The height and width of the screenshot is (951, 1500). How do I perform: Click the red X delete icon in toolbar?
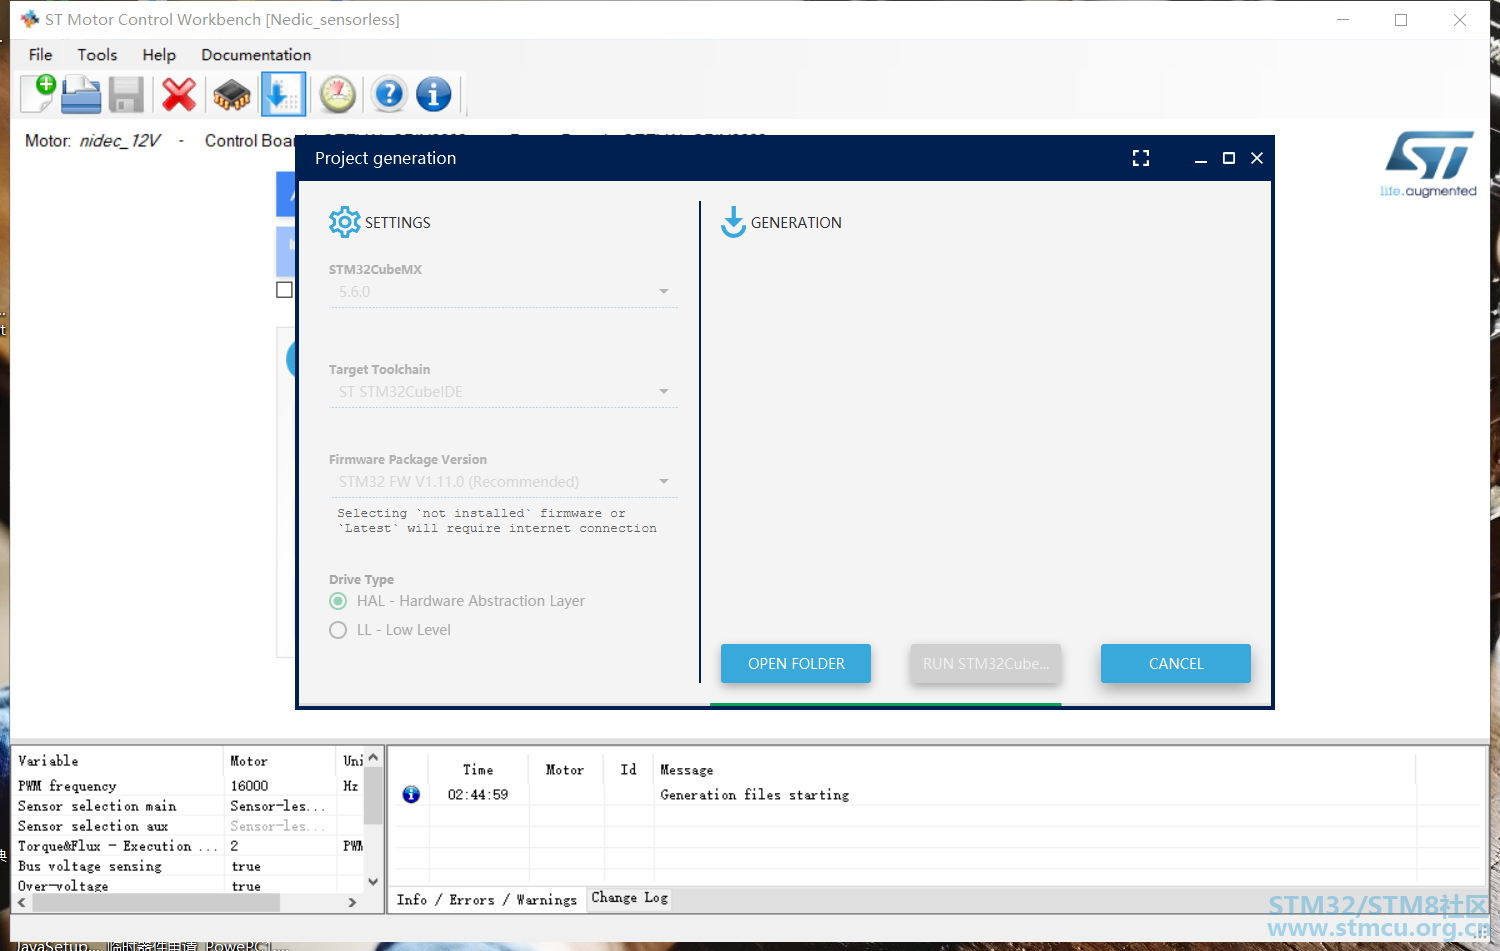point(179,95)
